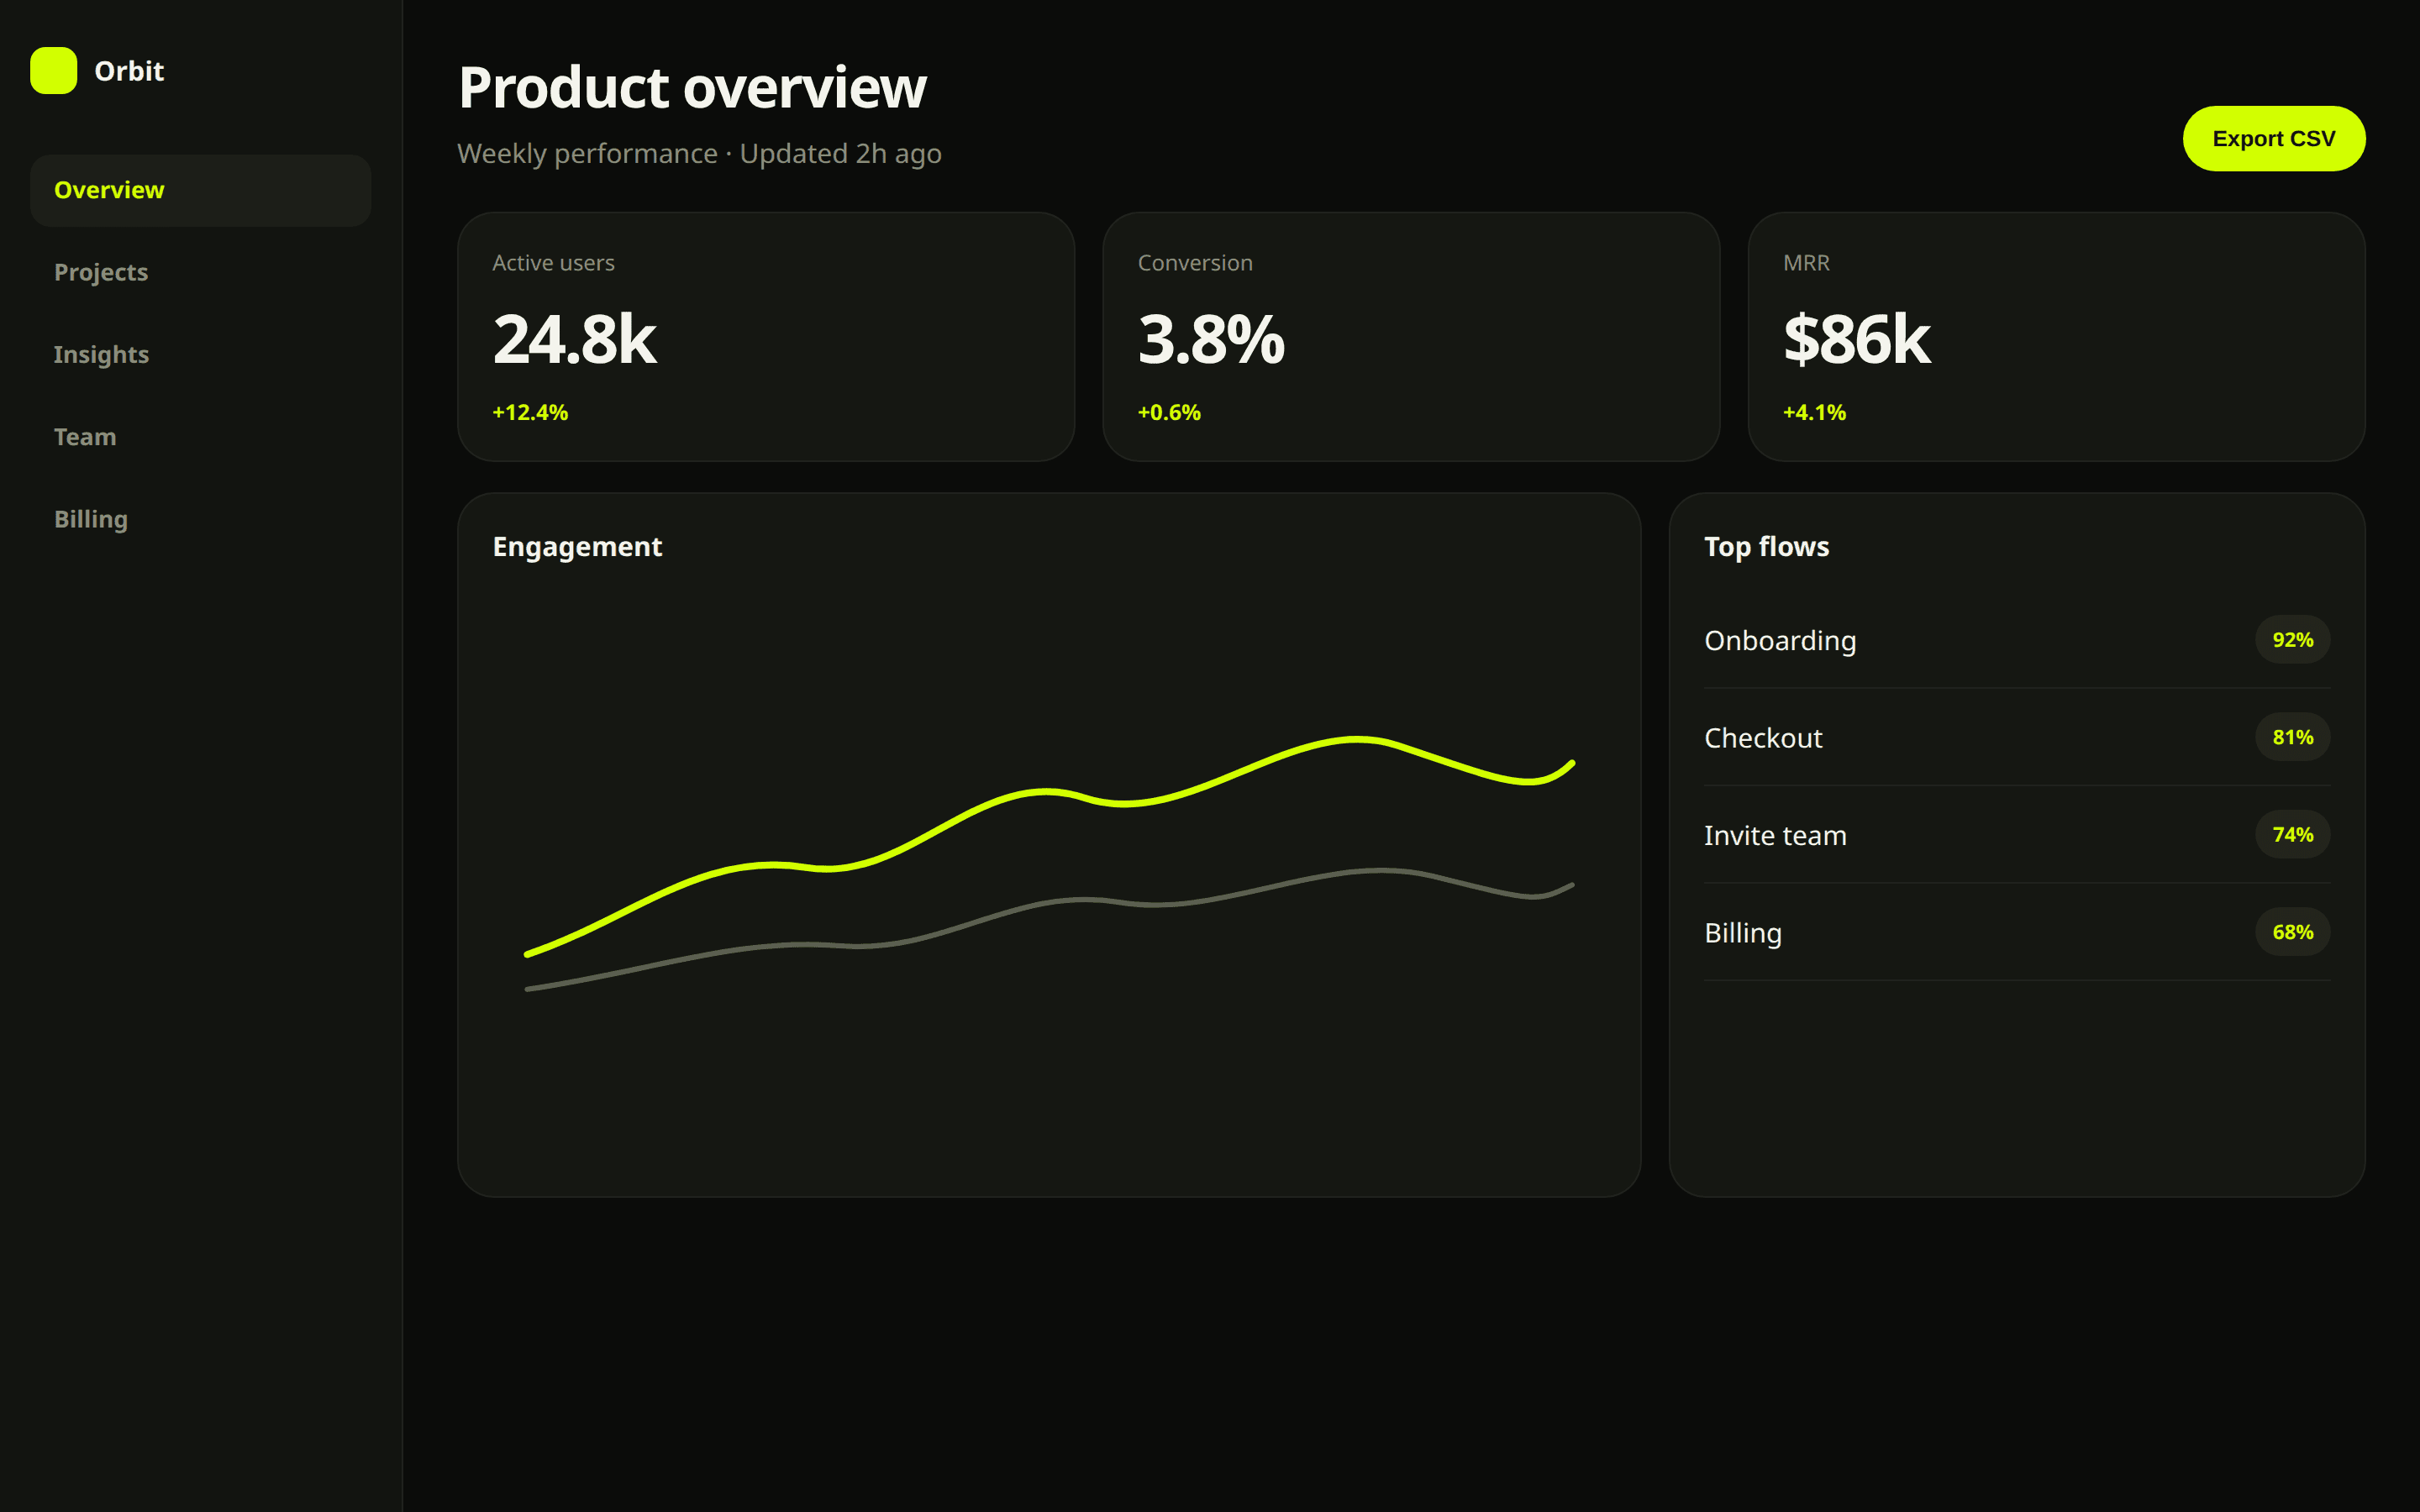Select Team in the sidebar
The image size is (2420, 1512).
pos(200,437)
